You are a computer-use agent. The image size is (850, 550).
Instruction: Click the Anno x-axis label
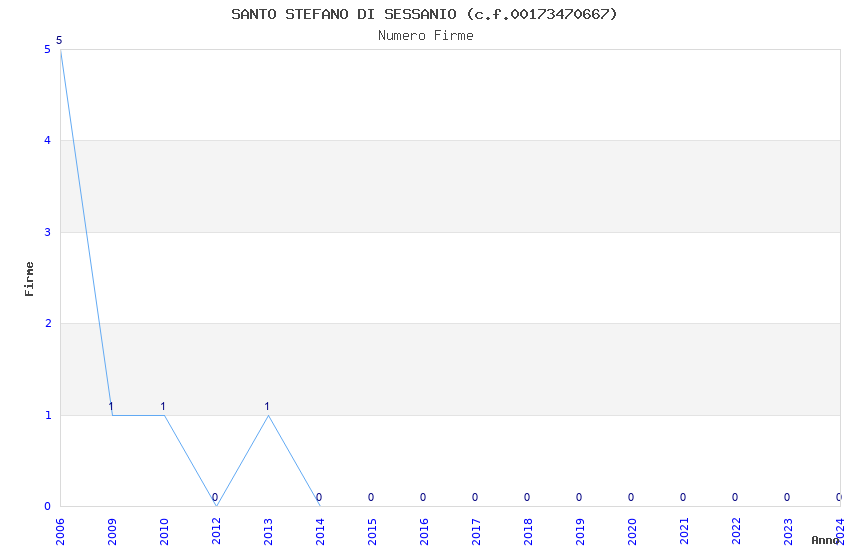825,540
